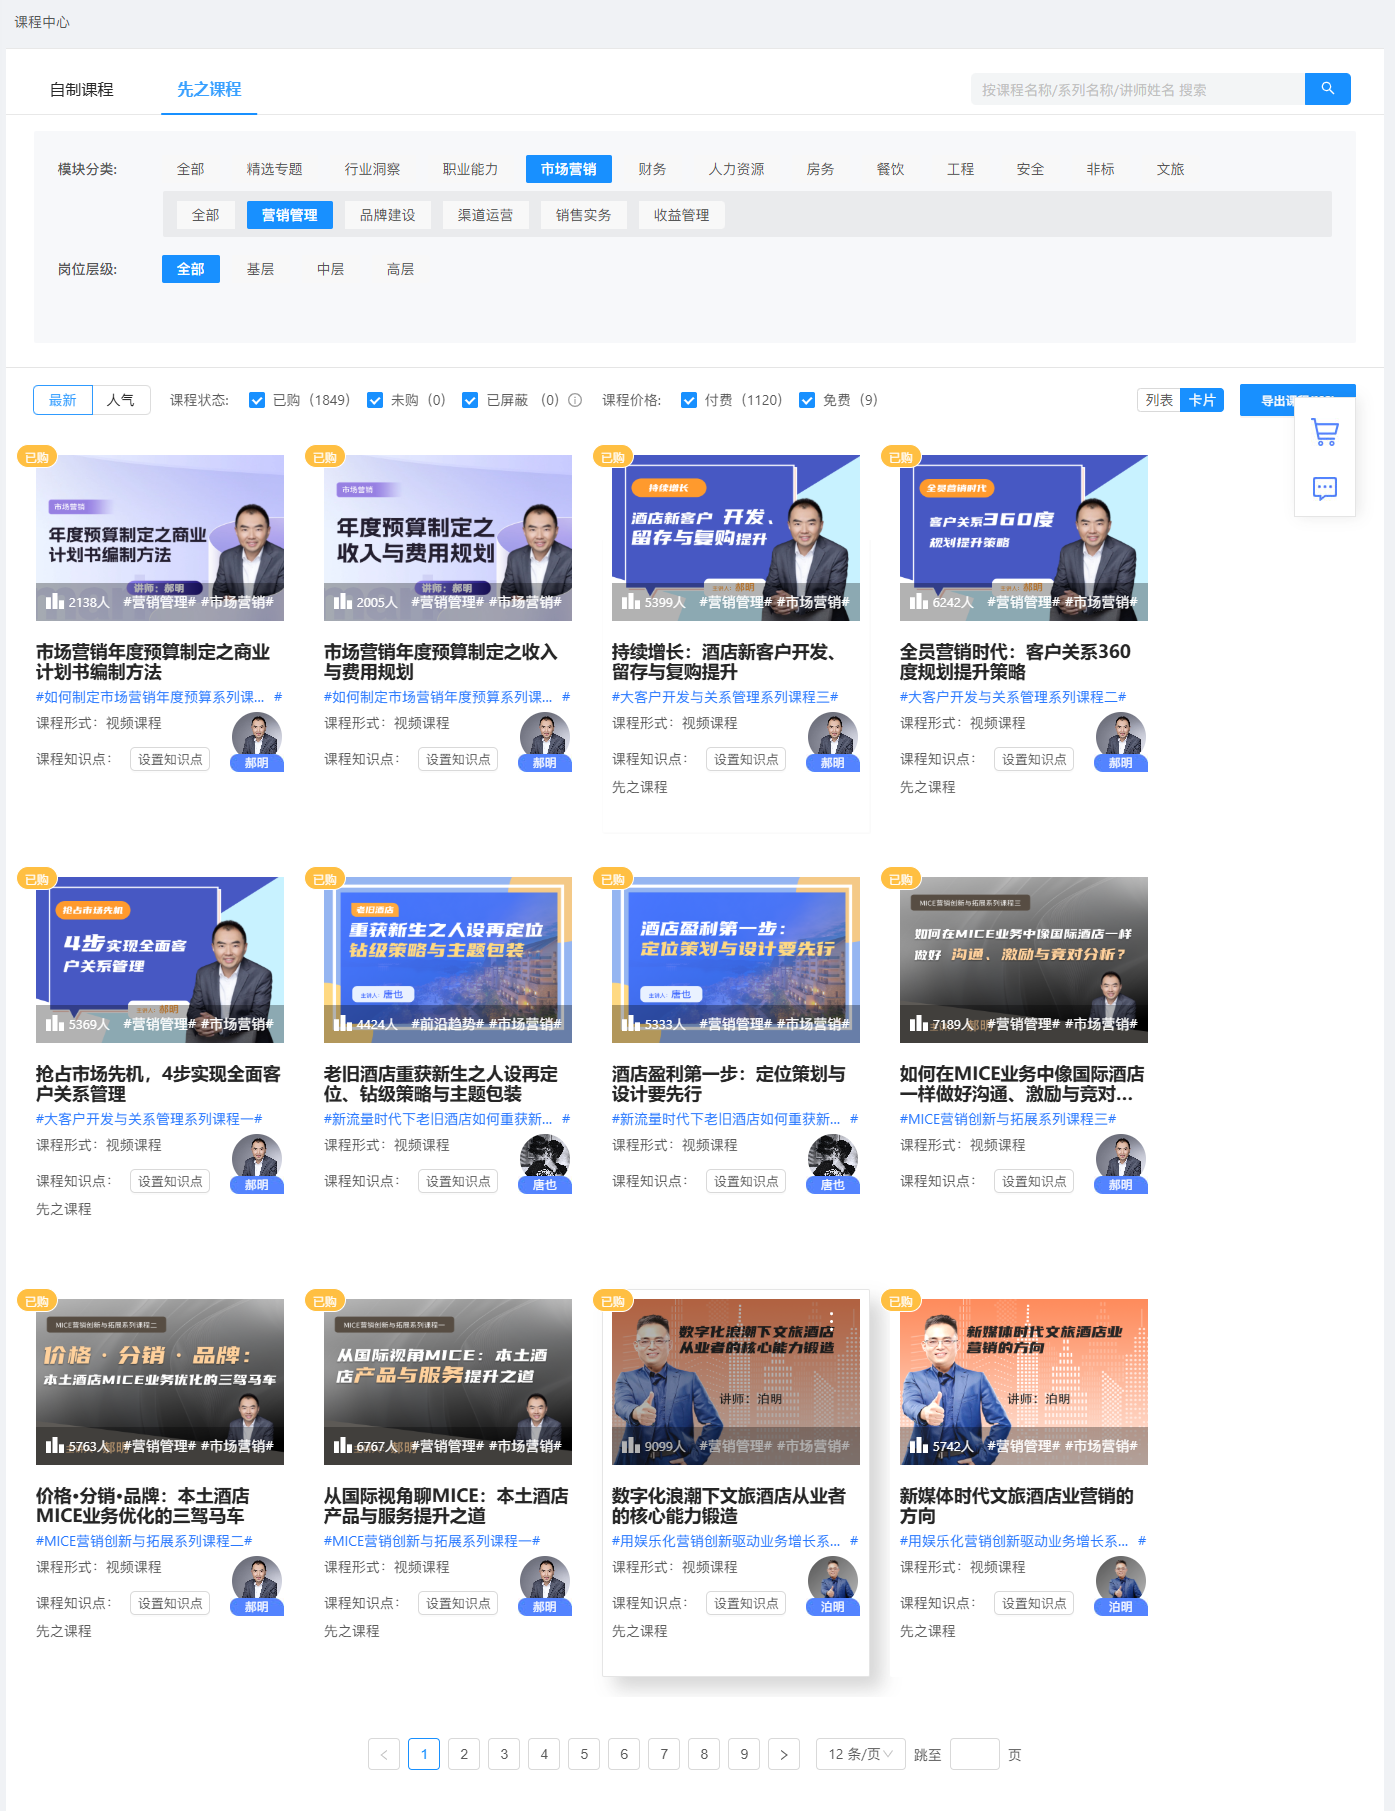Filter by 高层 job level
Image resolution: width=1395 pixels, height=1811 pixels.
(x=401, y=269)
